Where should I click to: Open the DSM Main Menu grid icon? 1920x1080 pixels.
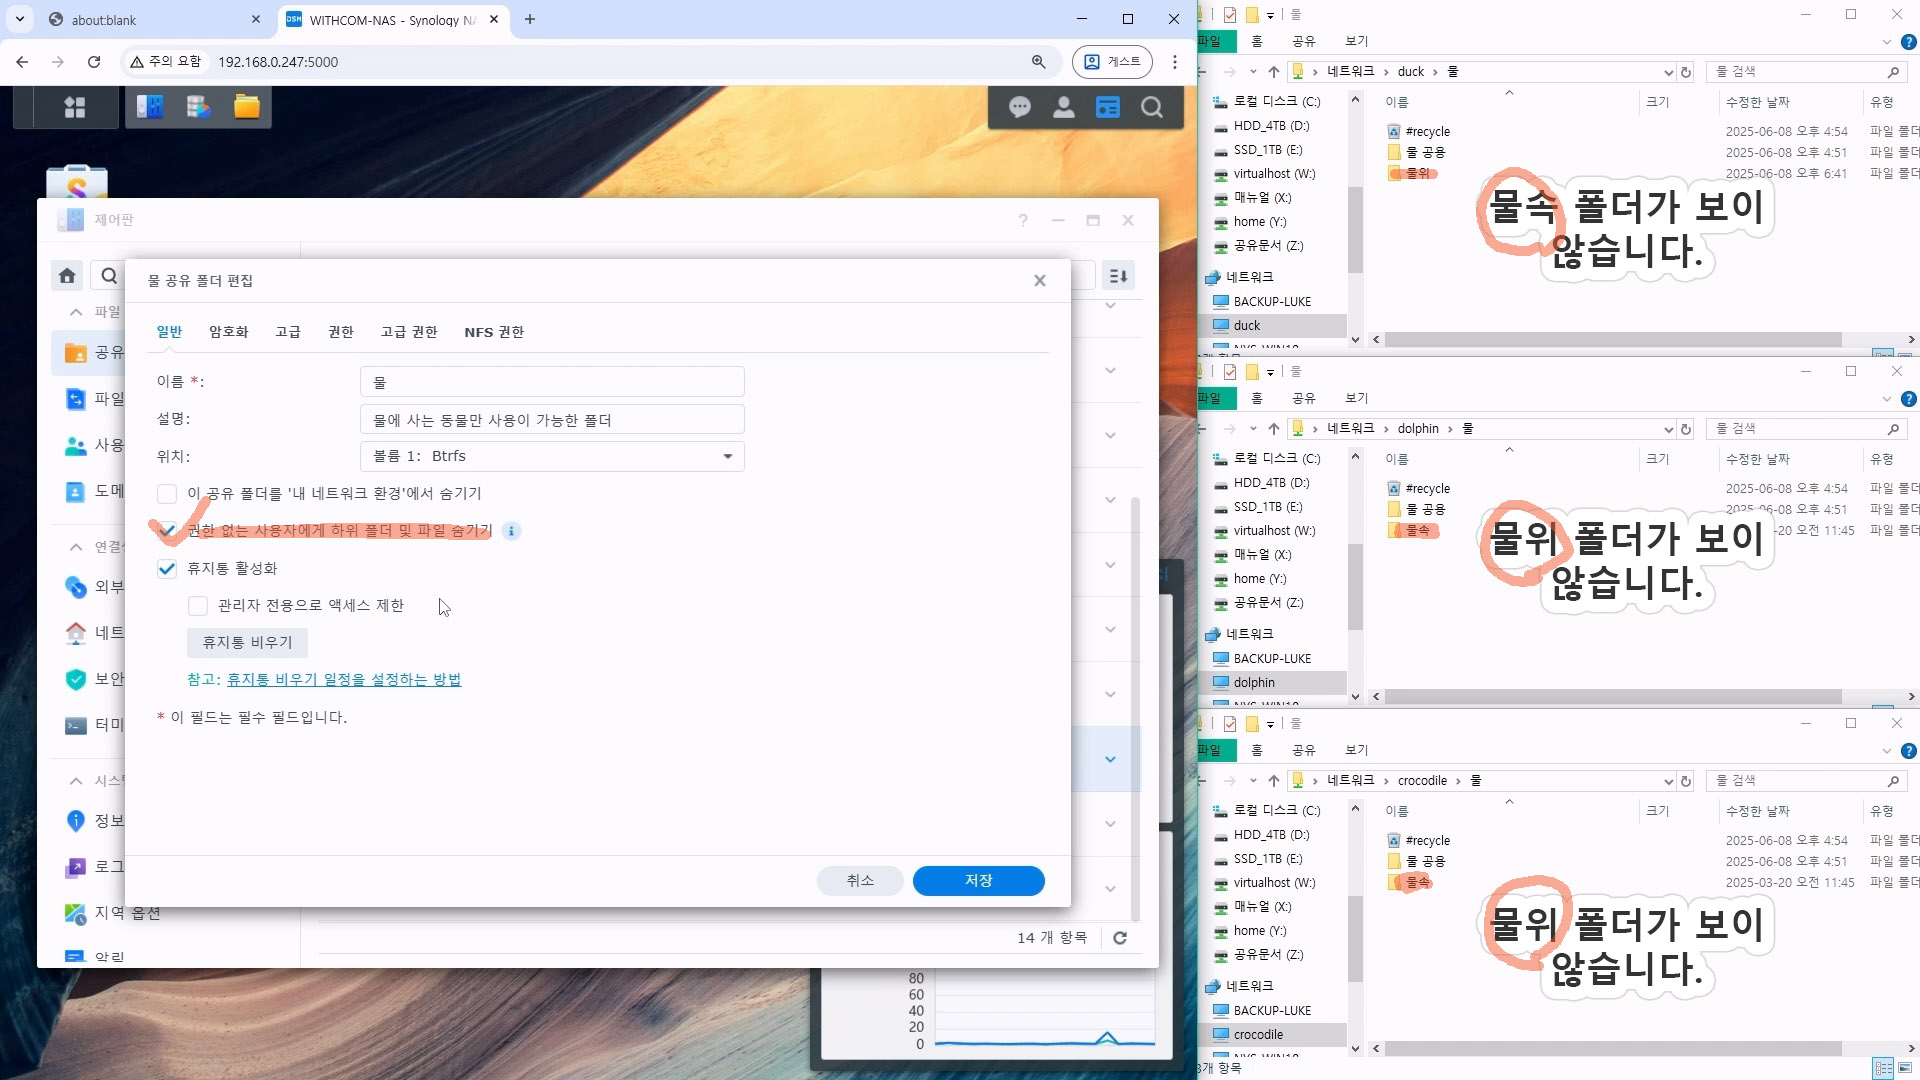click(x=75, y=107)
